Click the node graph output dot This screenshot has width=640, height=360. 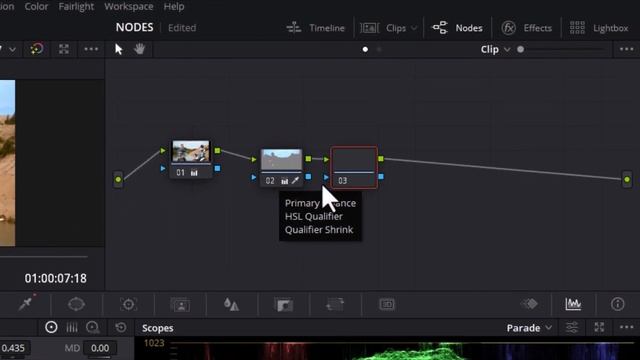point(627,179)
